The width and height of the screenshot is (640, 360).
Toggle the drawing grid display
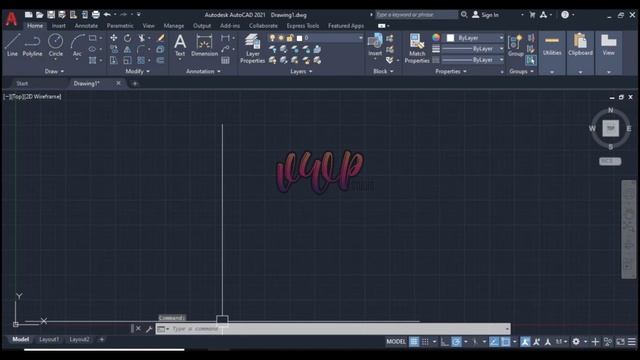[414, 342]
